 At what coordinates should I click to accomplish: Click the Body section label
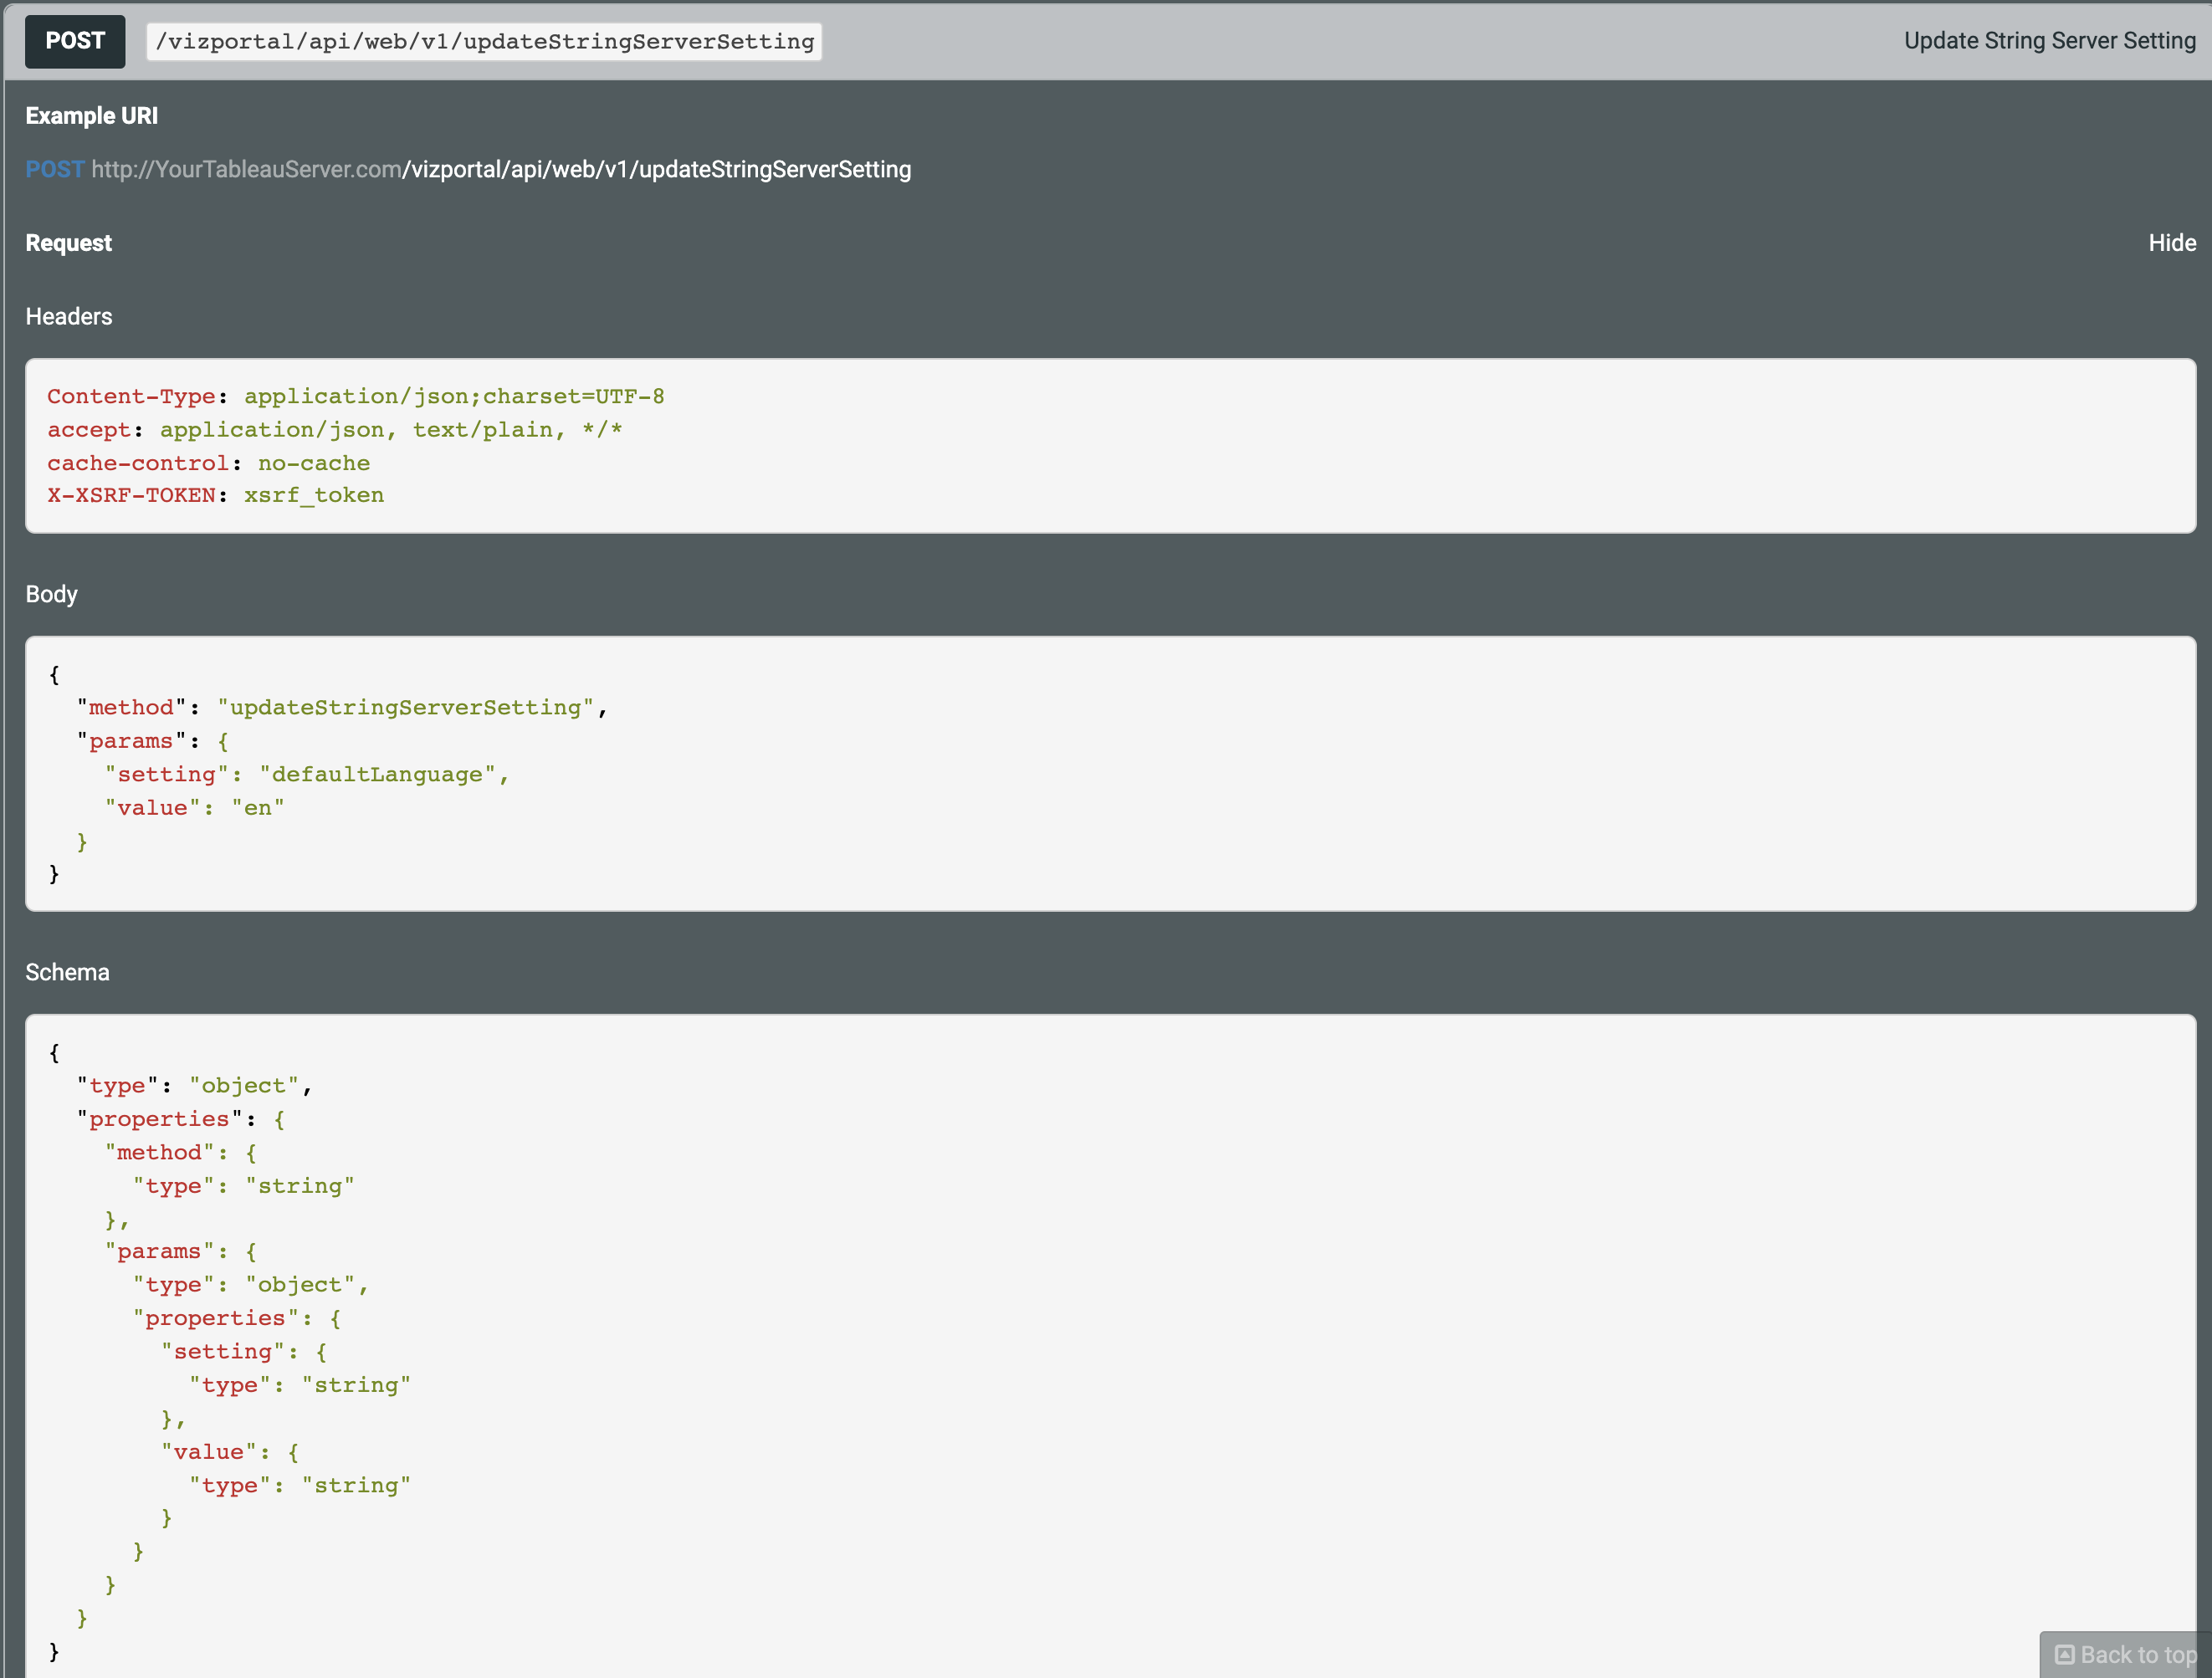pos(51,594)
